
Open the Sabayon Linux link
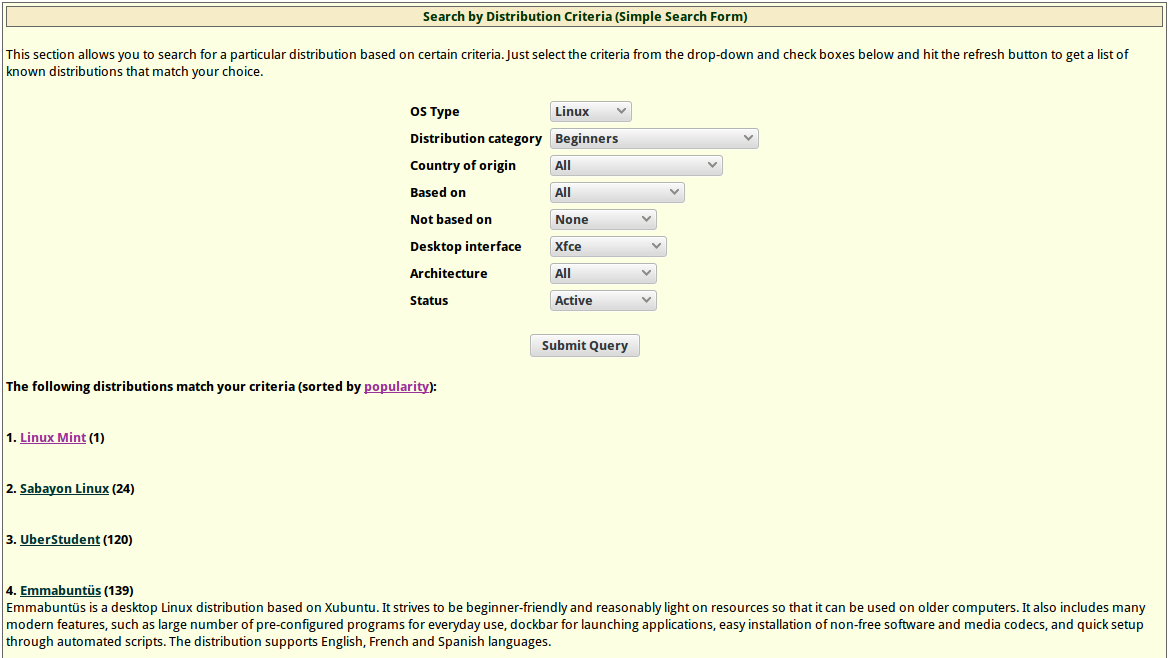tap(64, 489)
